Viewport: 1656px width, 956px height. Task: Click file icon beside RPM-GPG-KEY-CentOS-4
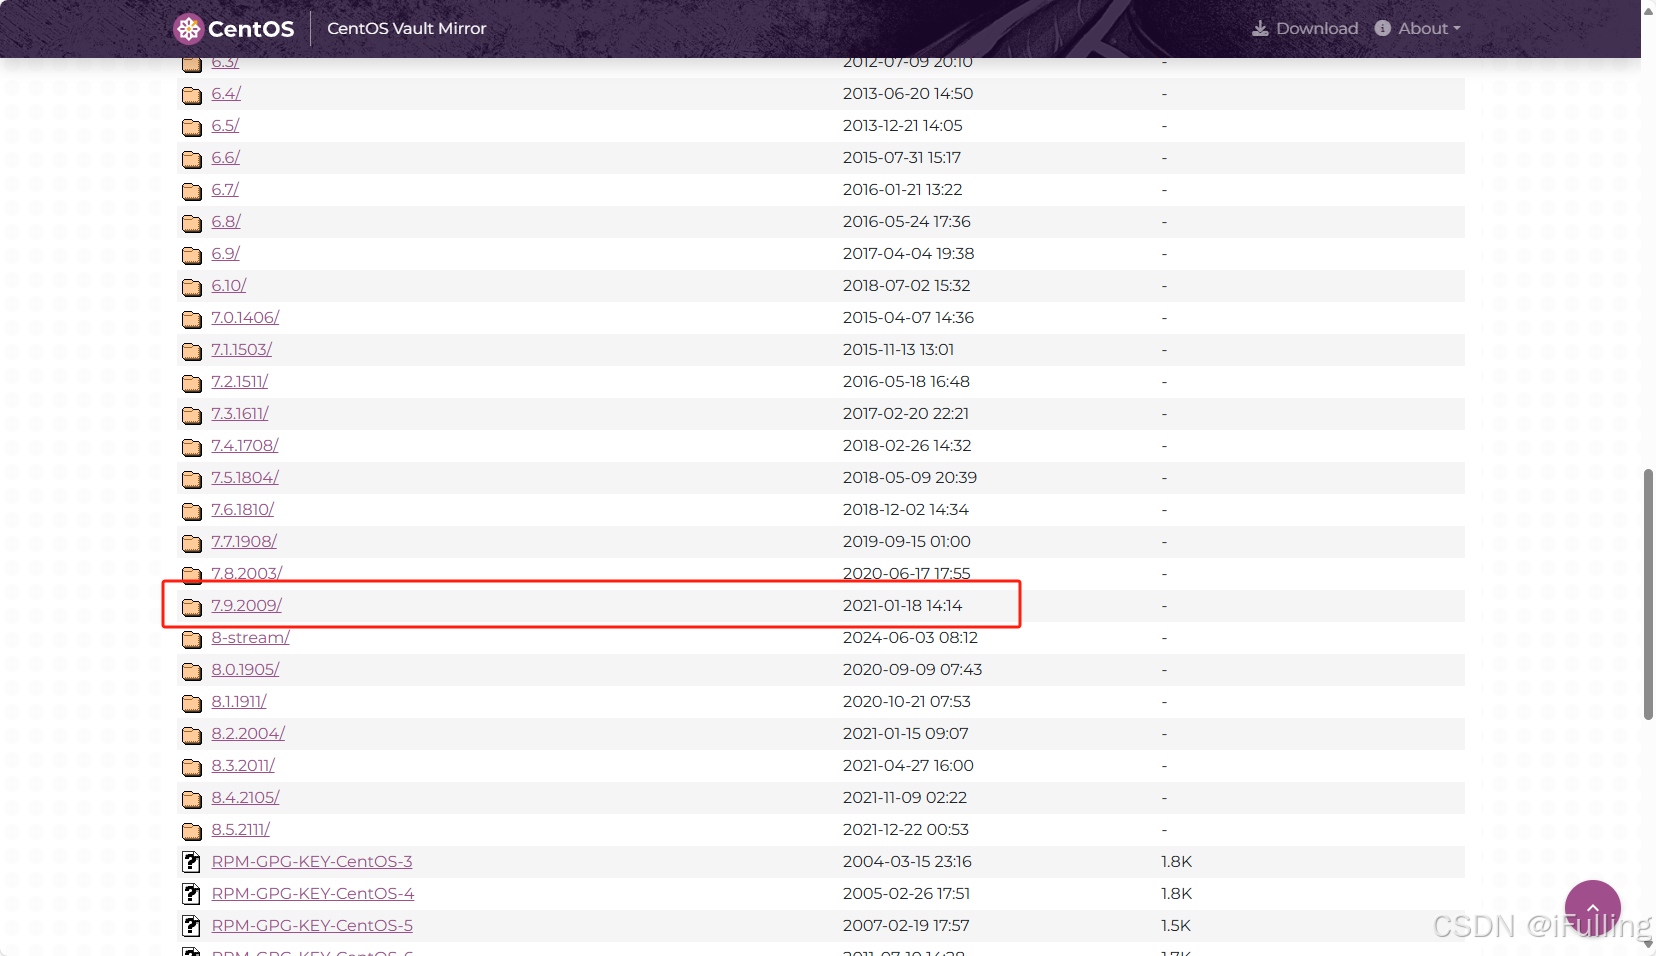(x=191, y=894)
